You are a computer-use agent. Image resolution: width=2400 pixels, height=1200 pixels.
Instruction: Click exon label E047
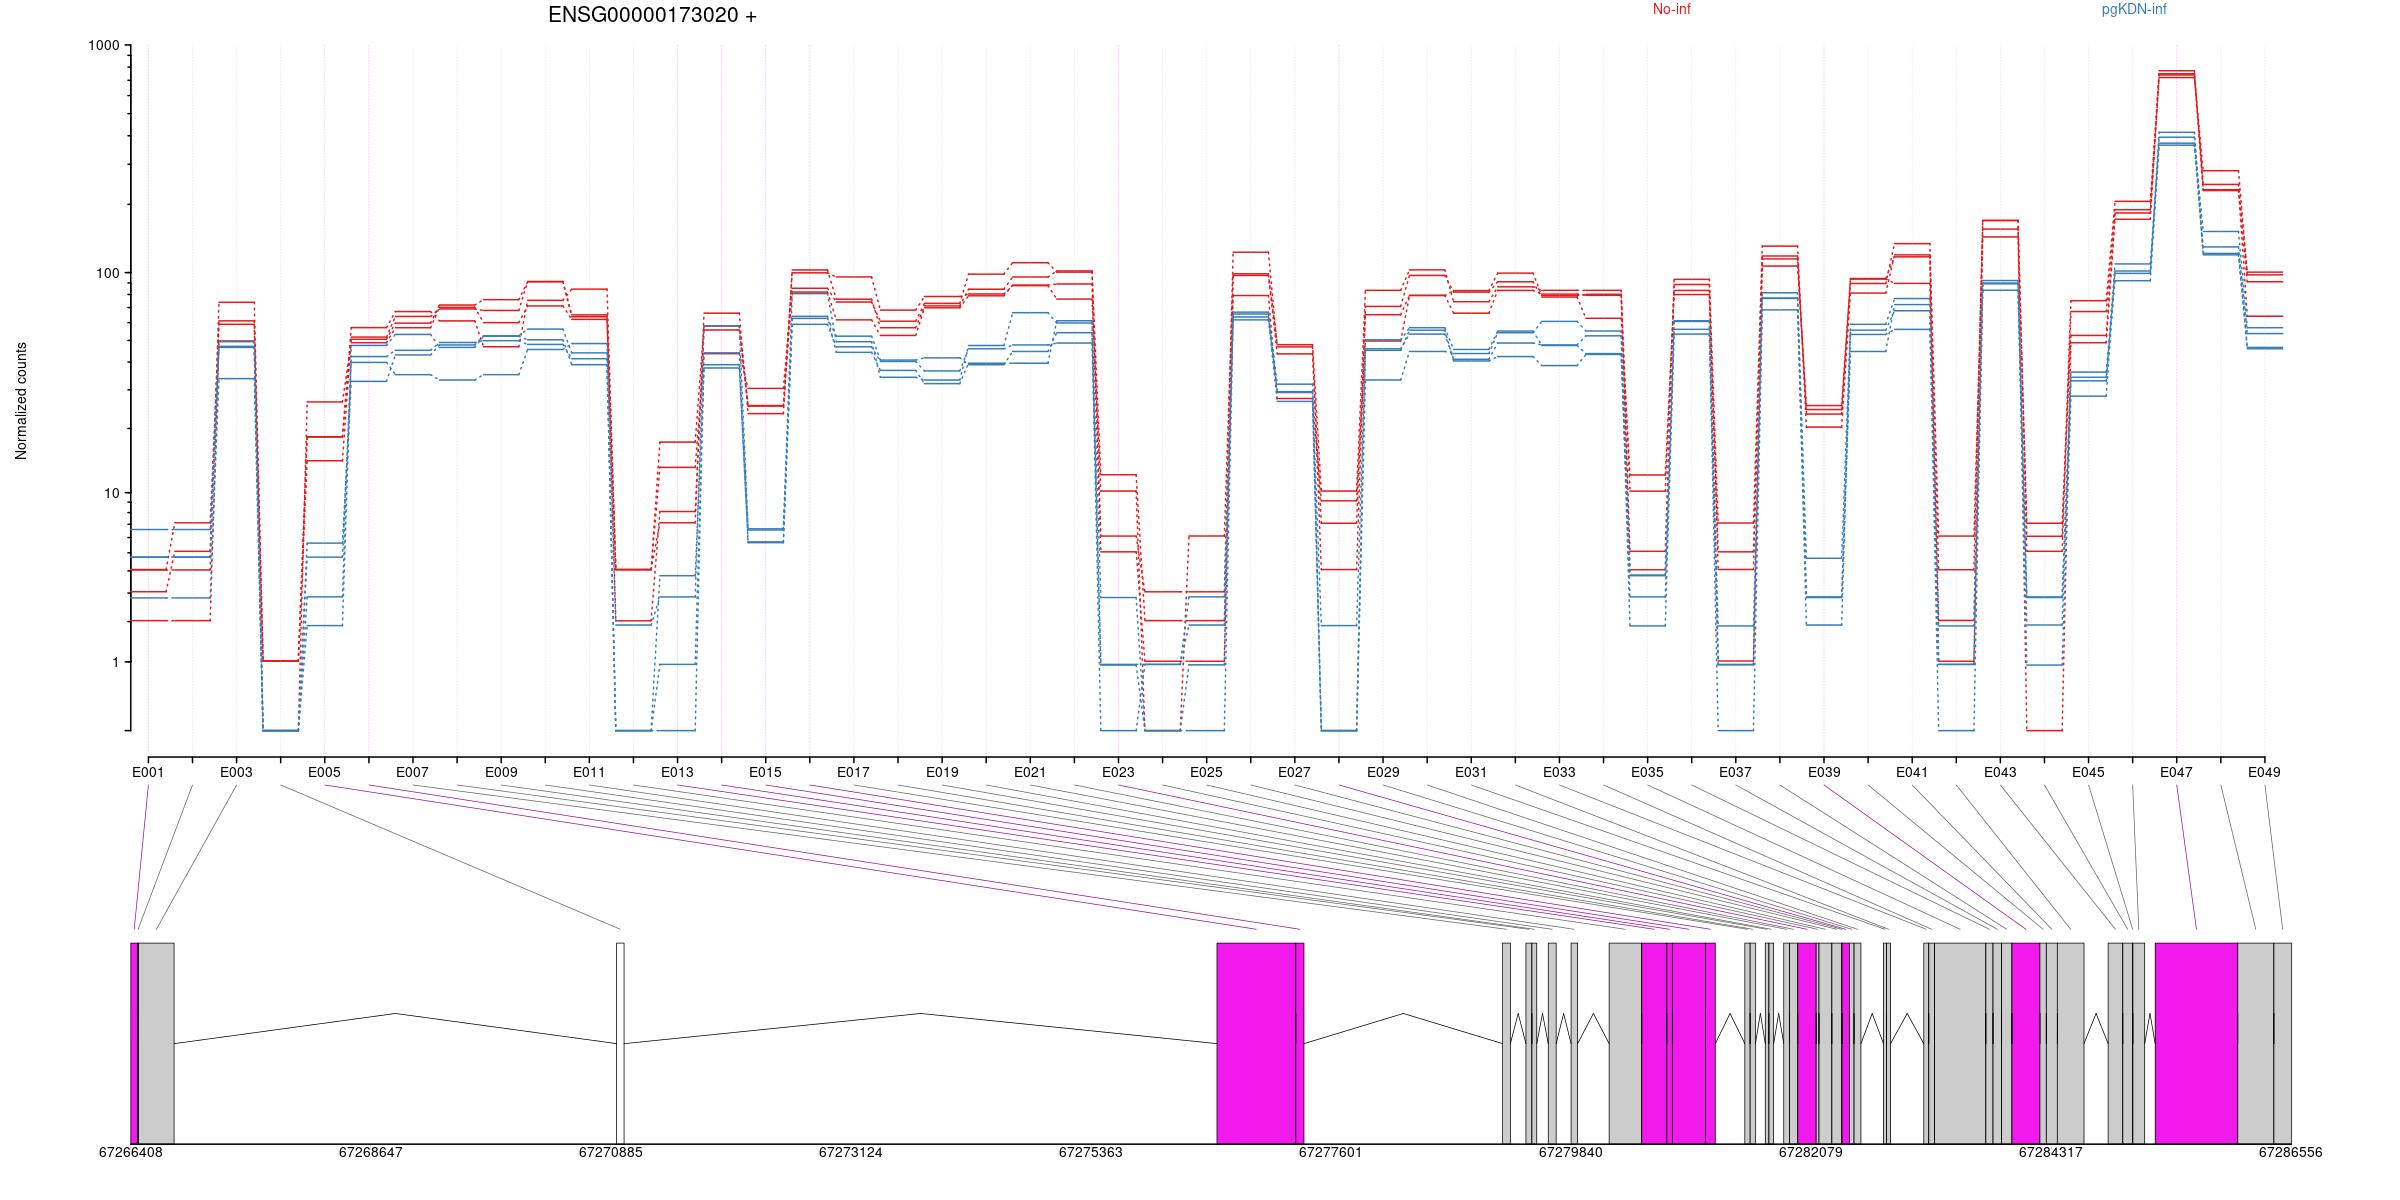pyautogui.click(x=2176, y=772)
